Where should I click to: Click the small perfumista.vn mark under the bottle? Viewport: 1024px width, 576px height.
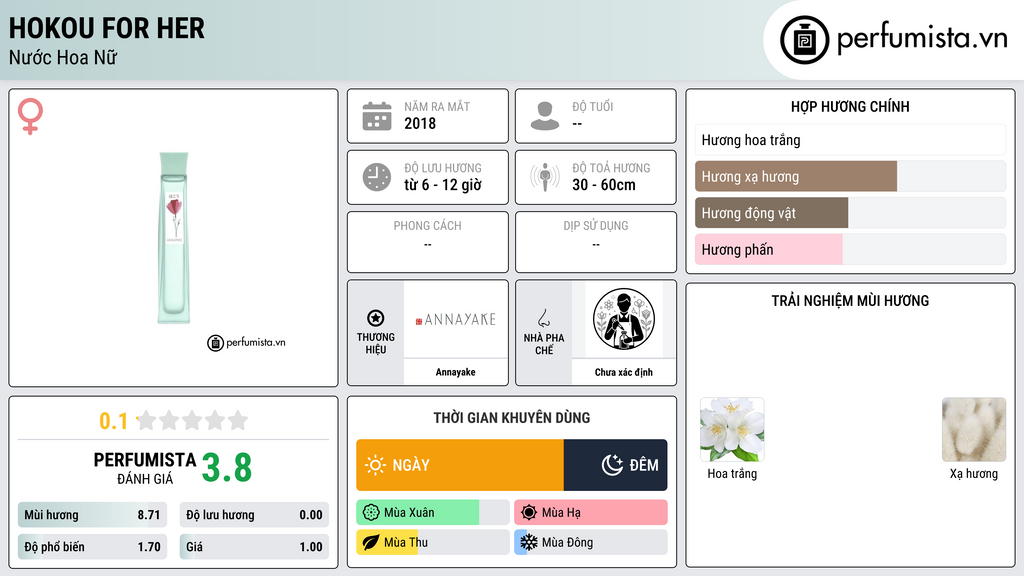246,342
